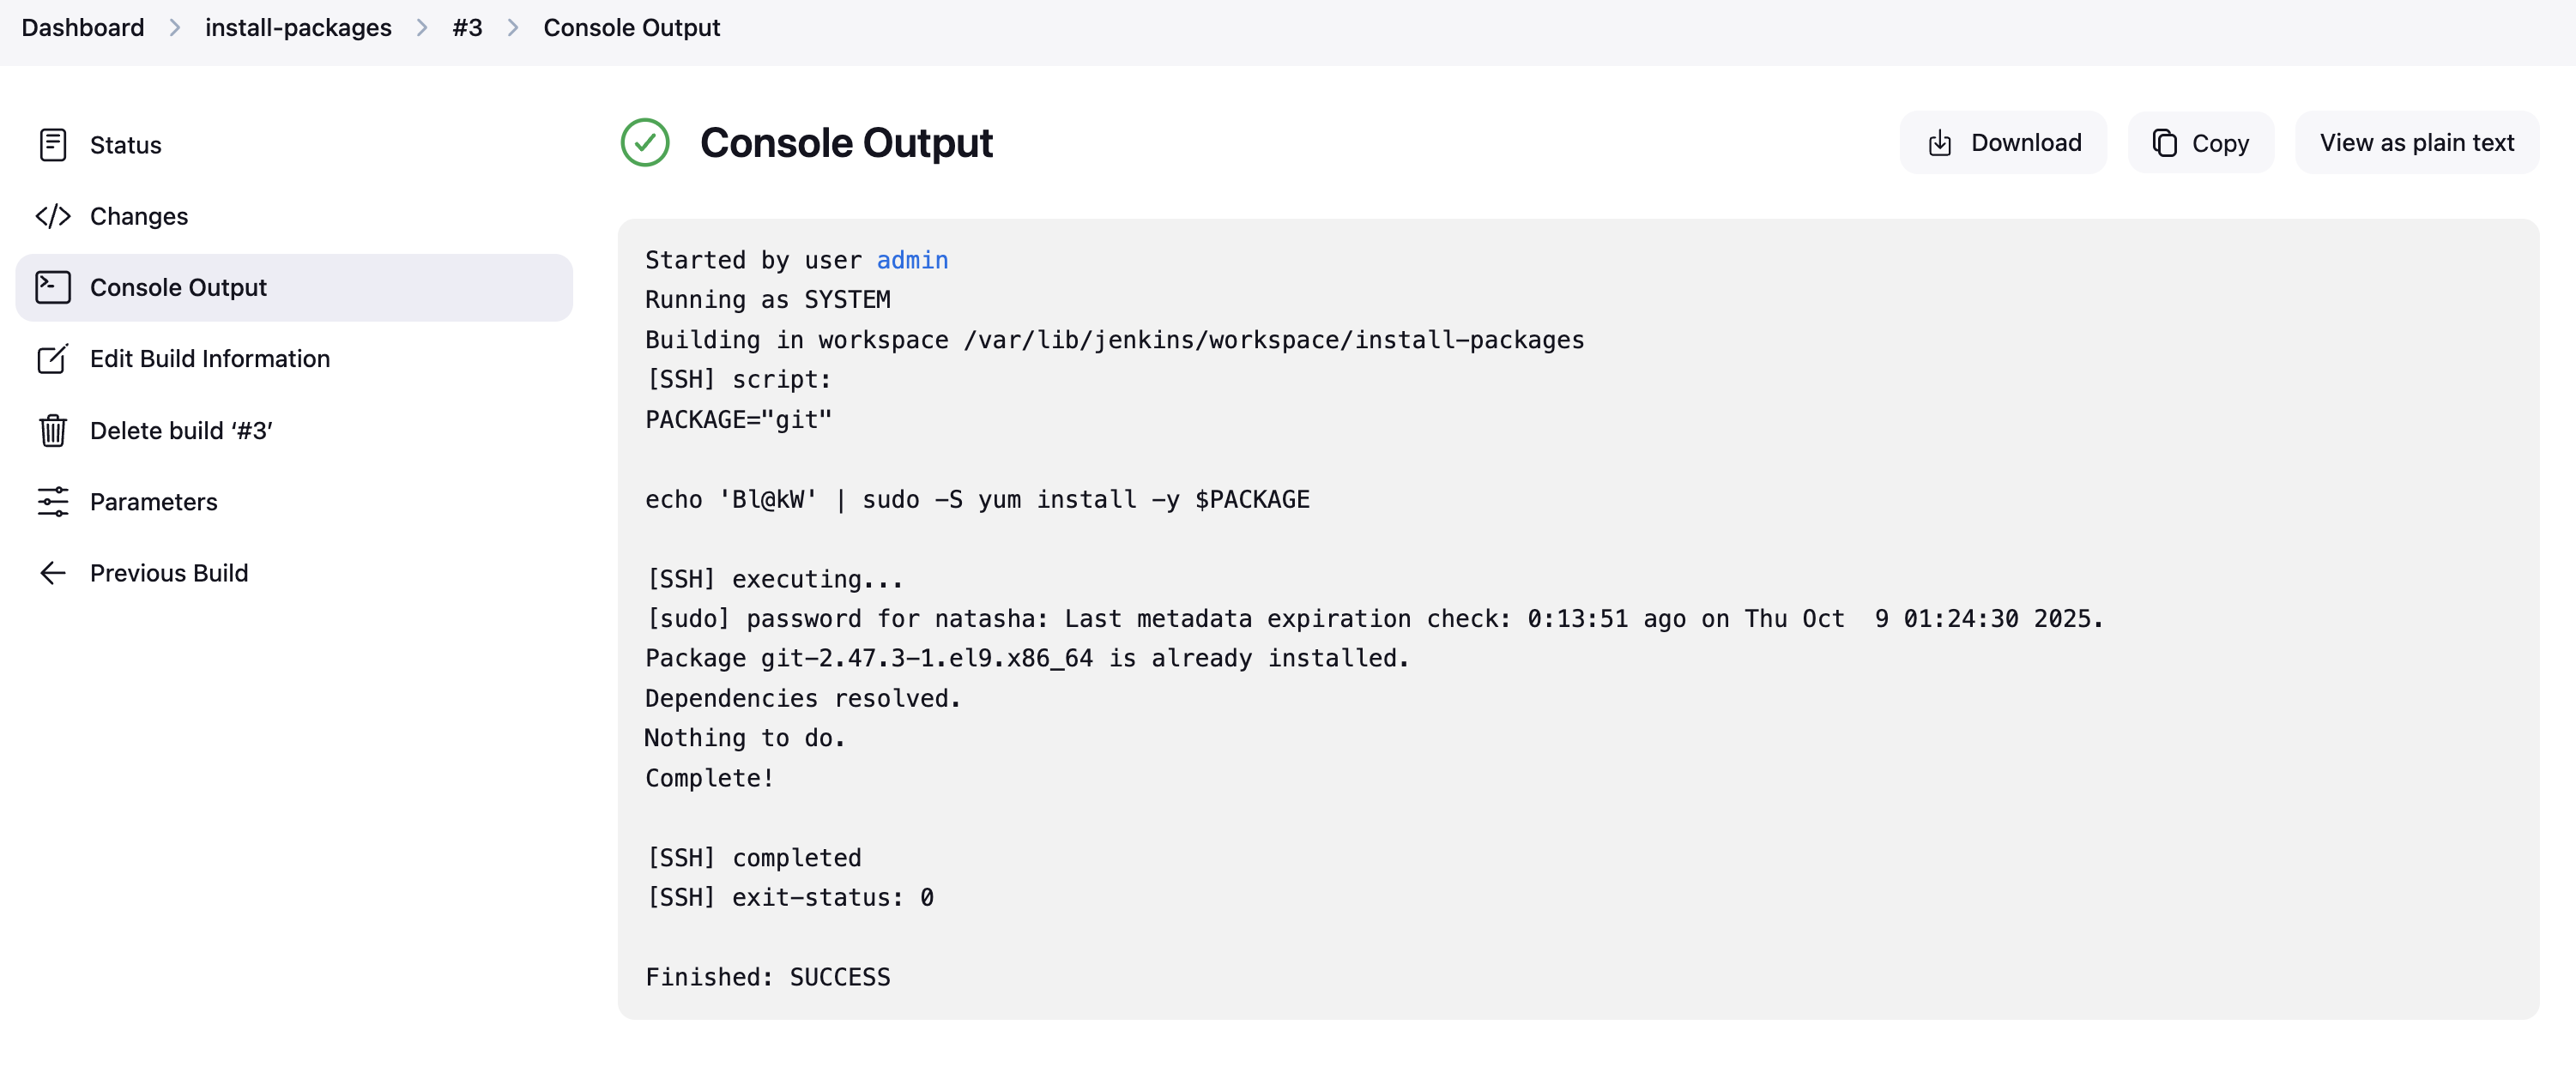Click the Console Output terminal icon
Image resolution: width=2576 pixels, height=1079 pixels.
[x=53, y=288]
